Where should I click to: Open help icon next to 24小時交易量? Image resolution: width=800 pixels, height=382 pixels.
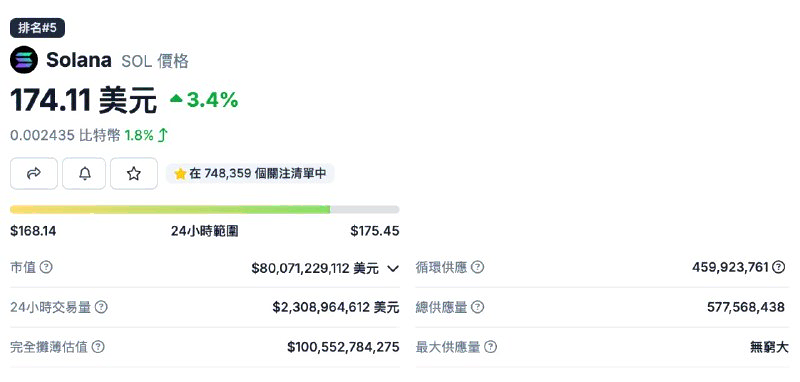[x=102, y=307]
